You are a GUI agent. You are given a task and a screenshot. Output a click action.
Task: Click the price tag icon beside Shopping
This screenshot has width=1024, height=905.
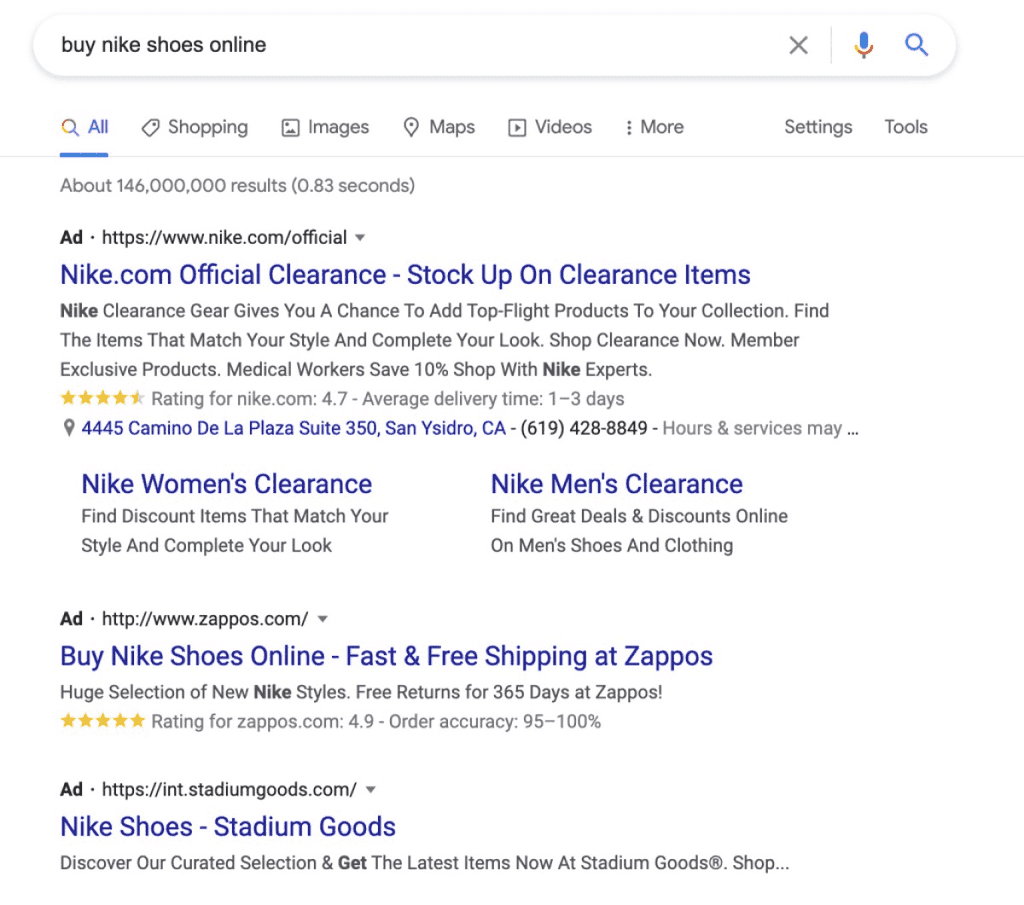[x=150, y=127]
